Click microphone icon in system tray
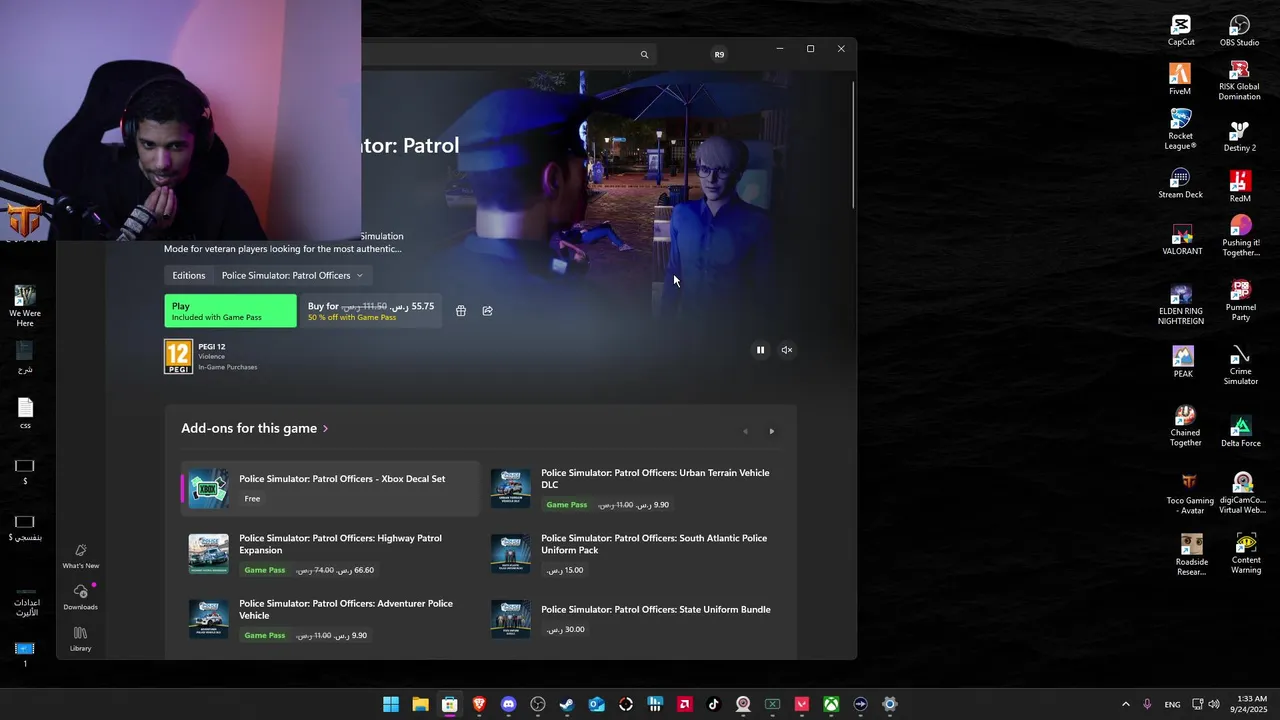Screen dimensions: 1280x720 pos(1147,704)
